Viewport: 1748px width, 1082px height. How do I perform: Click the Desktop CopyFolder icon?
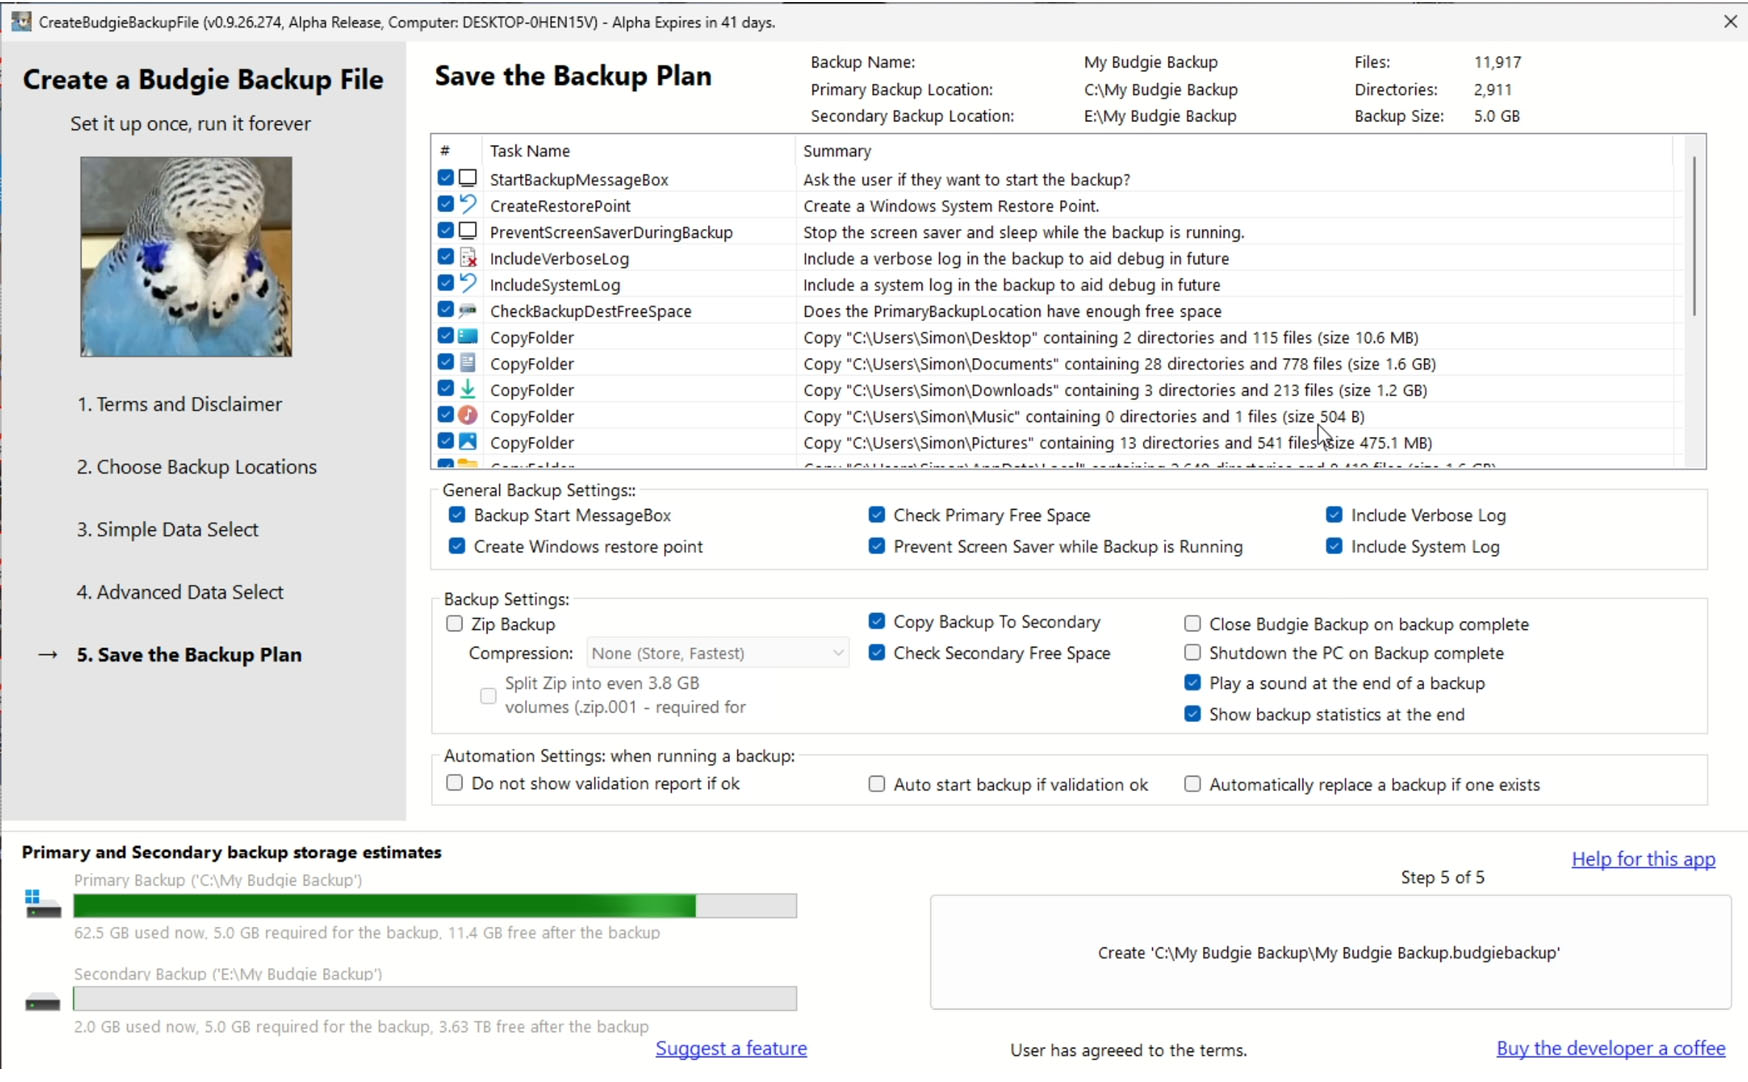(x=467, y=336)
